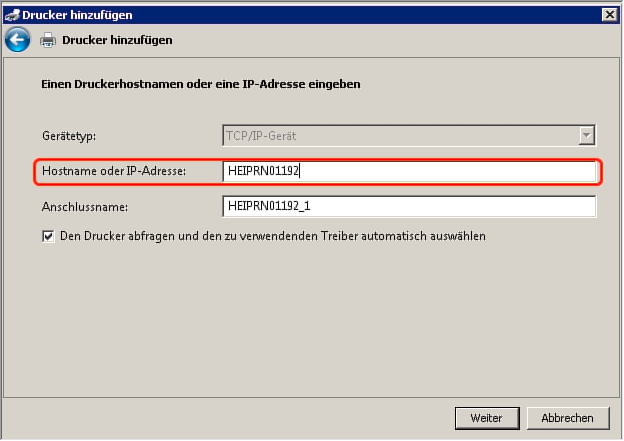Click the blue back arrow button
624x441 pixels.
pos(17,40)
